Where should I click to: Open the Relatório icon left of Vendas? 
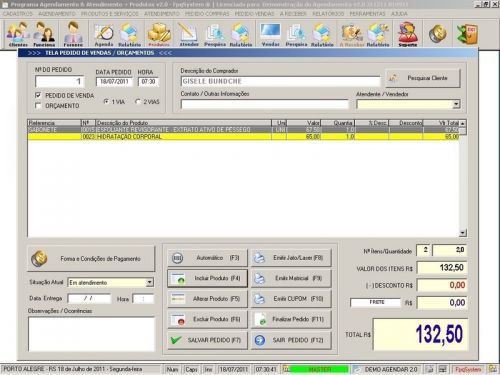(x=241, y=34)
